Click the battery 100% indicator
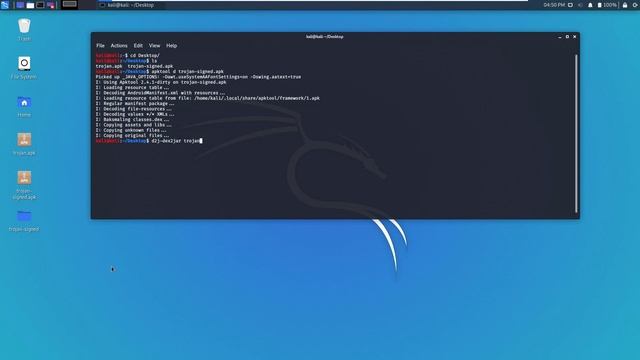Image resolution: width=640 pixels, height=360 pixels. (x=607, y=5)
